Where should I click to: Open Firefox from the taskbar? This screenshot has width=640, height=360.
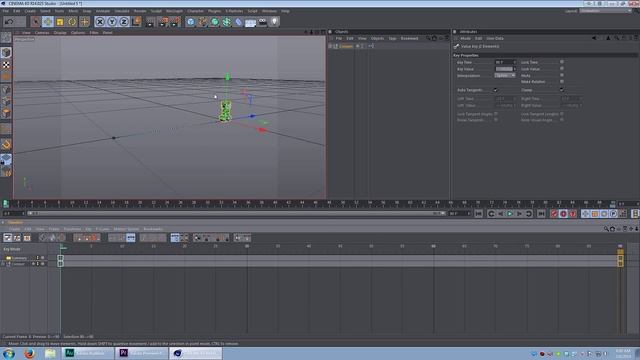tap(29, 353)
